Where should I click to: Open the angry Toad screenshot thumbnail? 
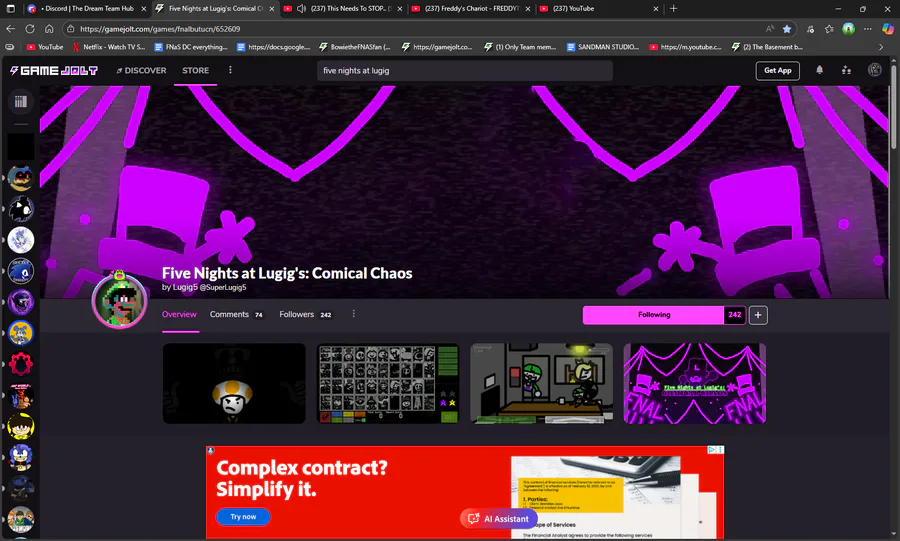point(234,384)
